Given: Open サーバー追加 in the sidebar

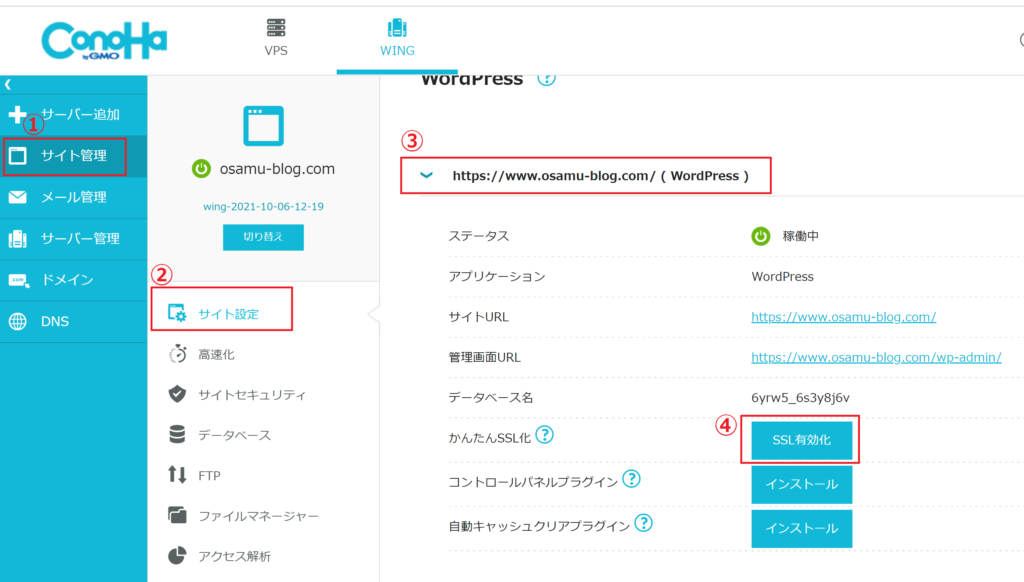Looking at the screenshot, I should [x=73, y=114].
